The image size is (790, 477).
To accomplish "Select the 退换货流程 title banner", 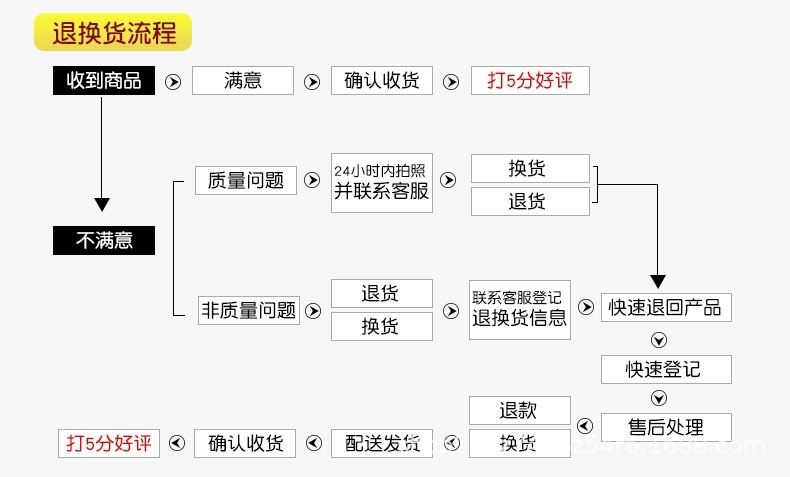I will click(112, 32).
